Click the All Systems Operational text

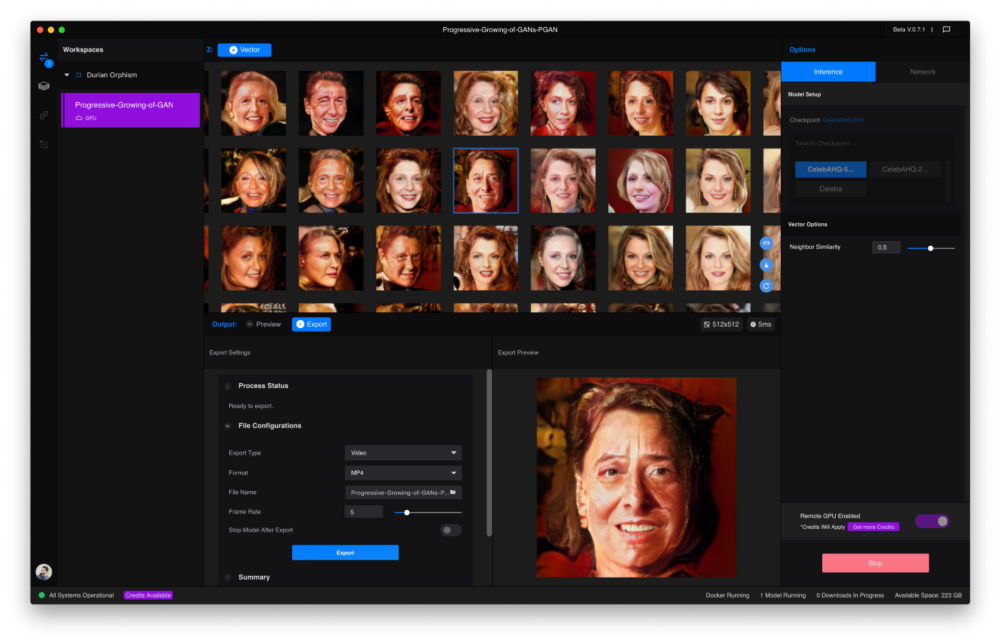(82, 595)
